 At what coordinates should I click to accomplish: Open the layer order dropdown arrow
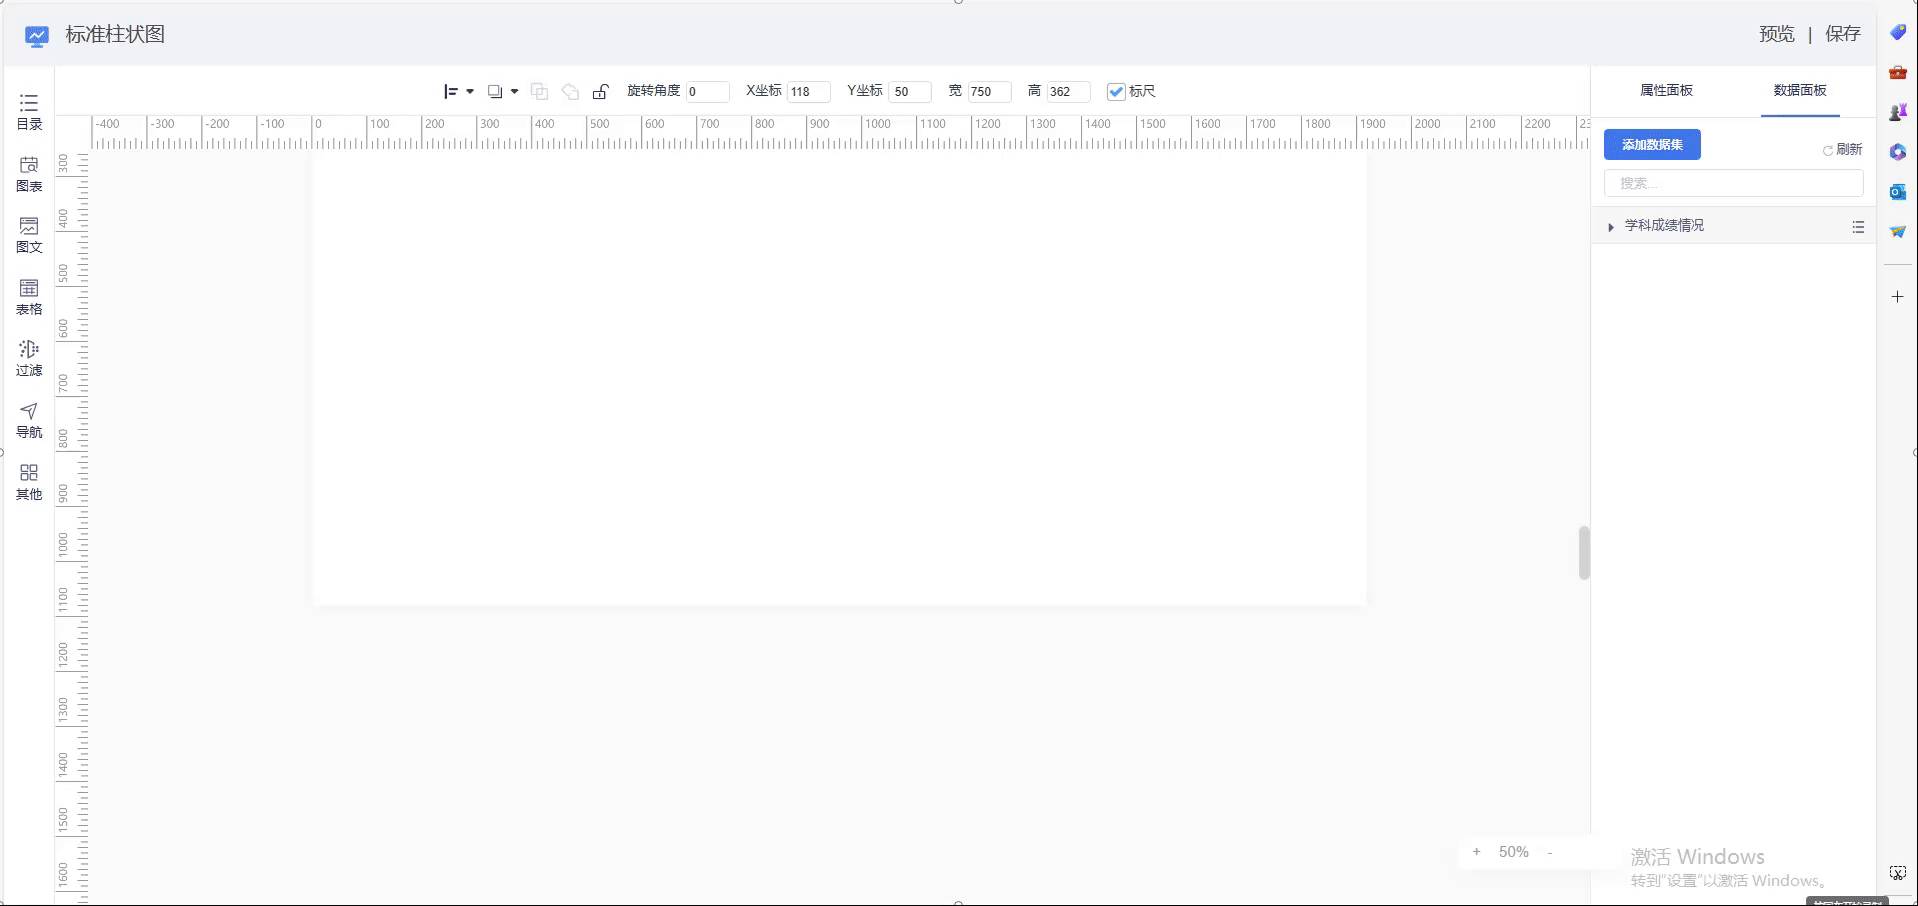[514, 92]
